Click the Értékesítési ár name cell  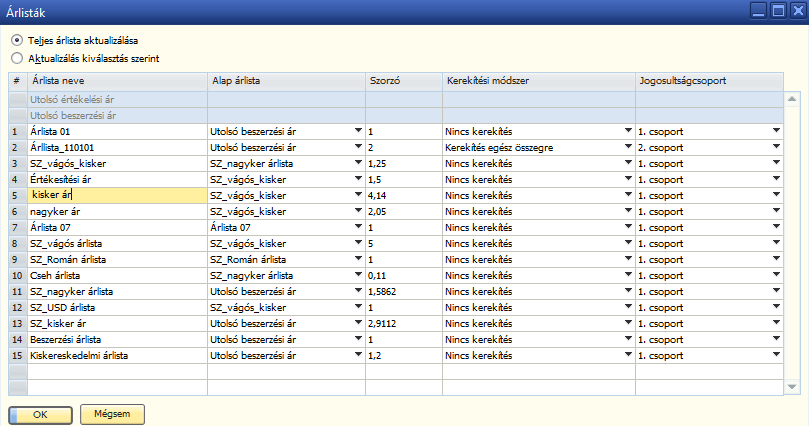tap(118, 179)
